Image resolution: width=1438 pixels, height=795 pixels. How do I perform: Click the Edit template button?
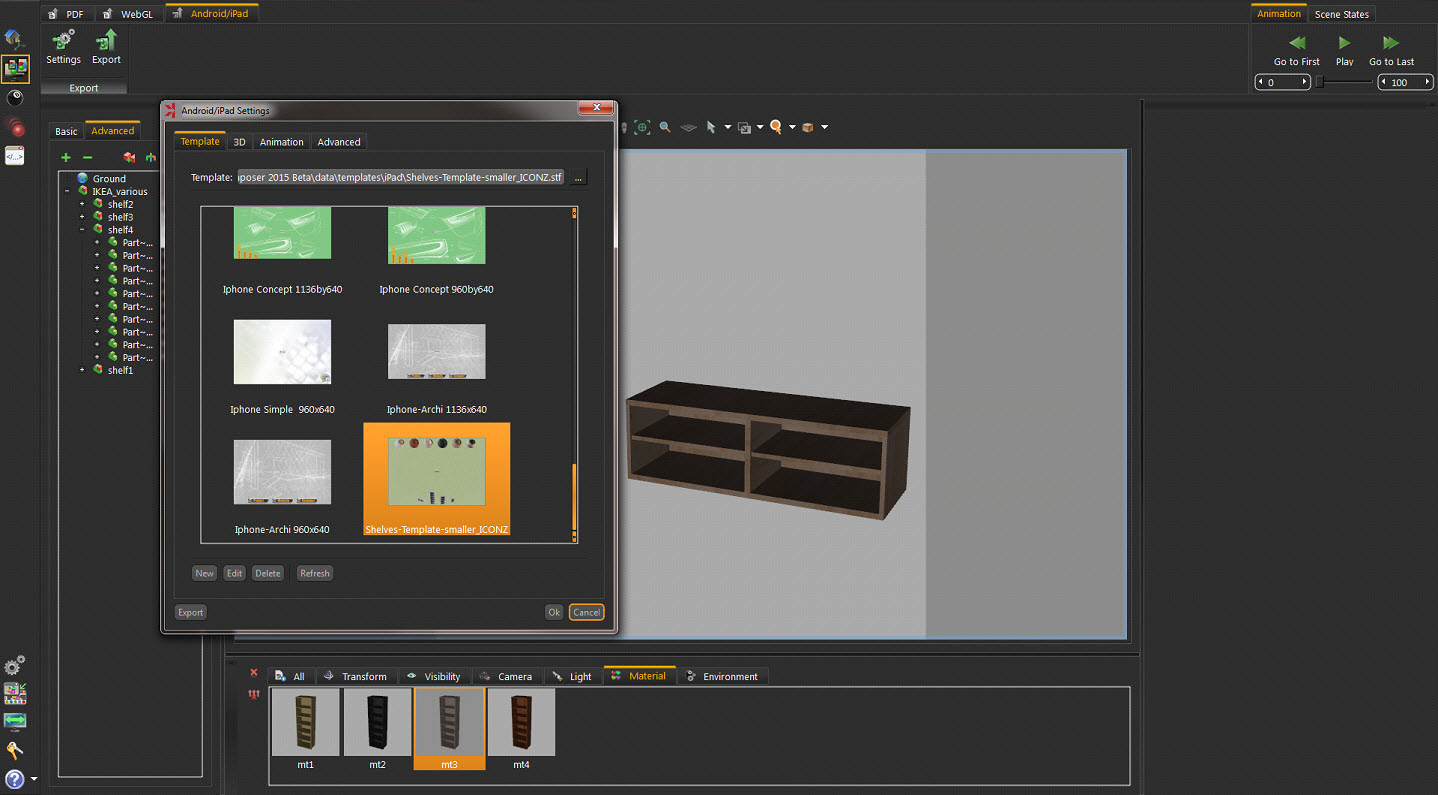pyautogui.click(x=234, y=573)
